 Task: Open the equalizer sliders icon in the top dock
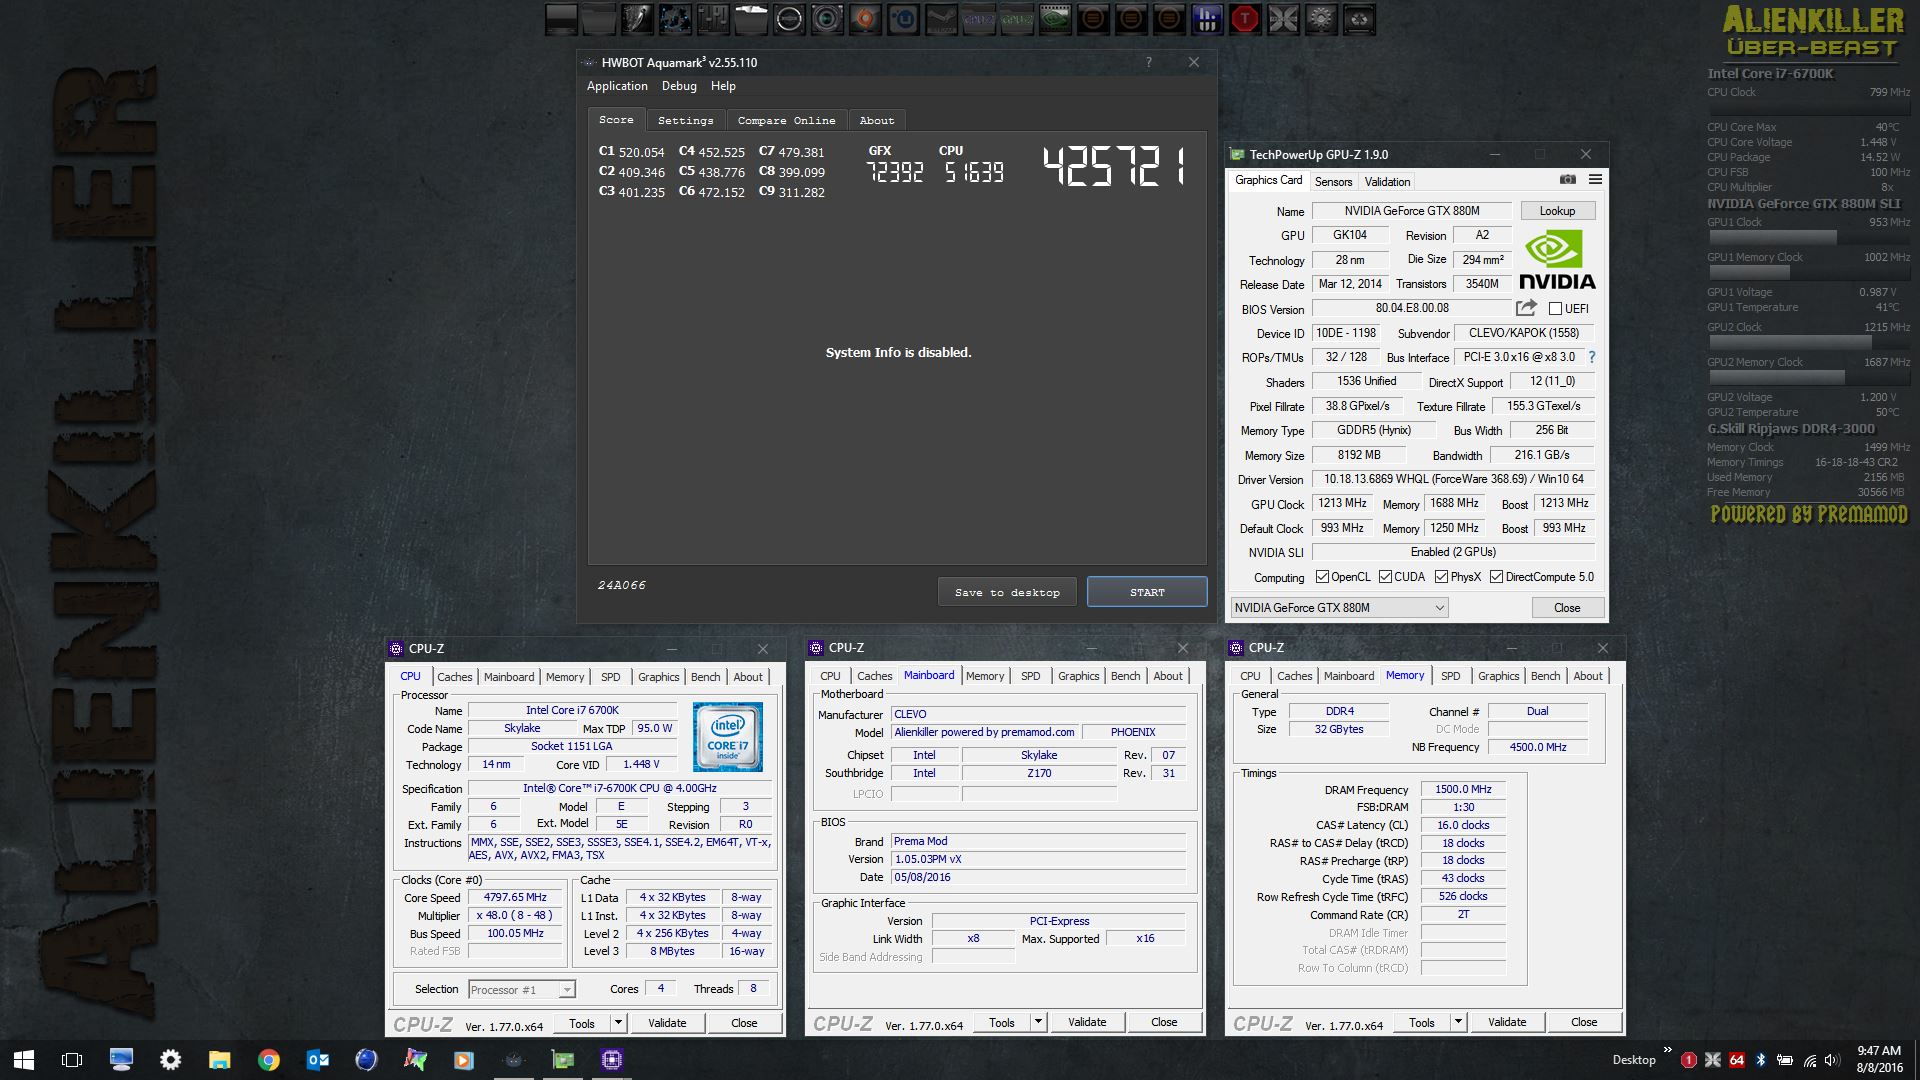click(x=713, y=19)
